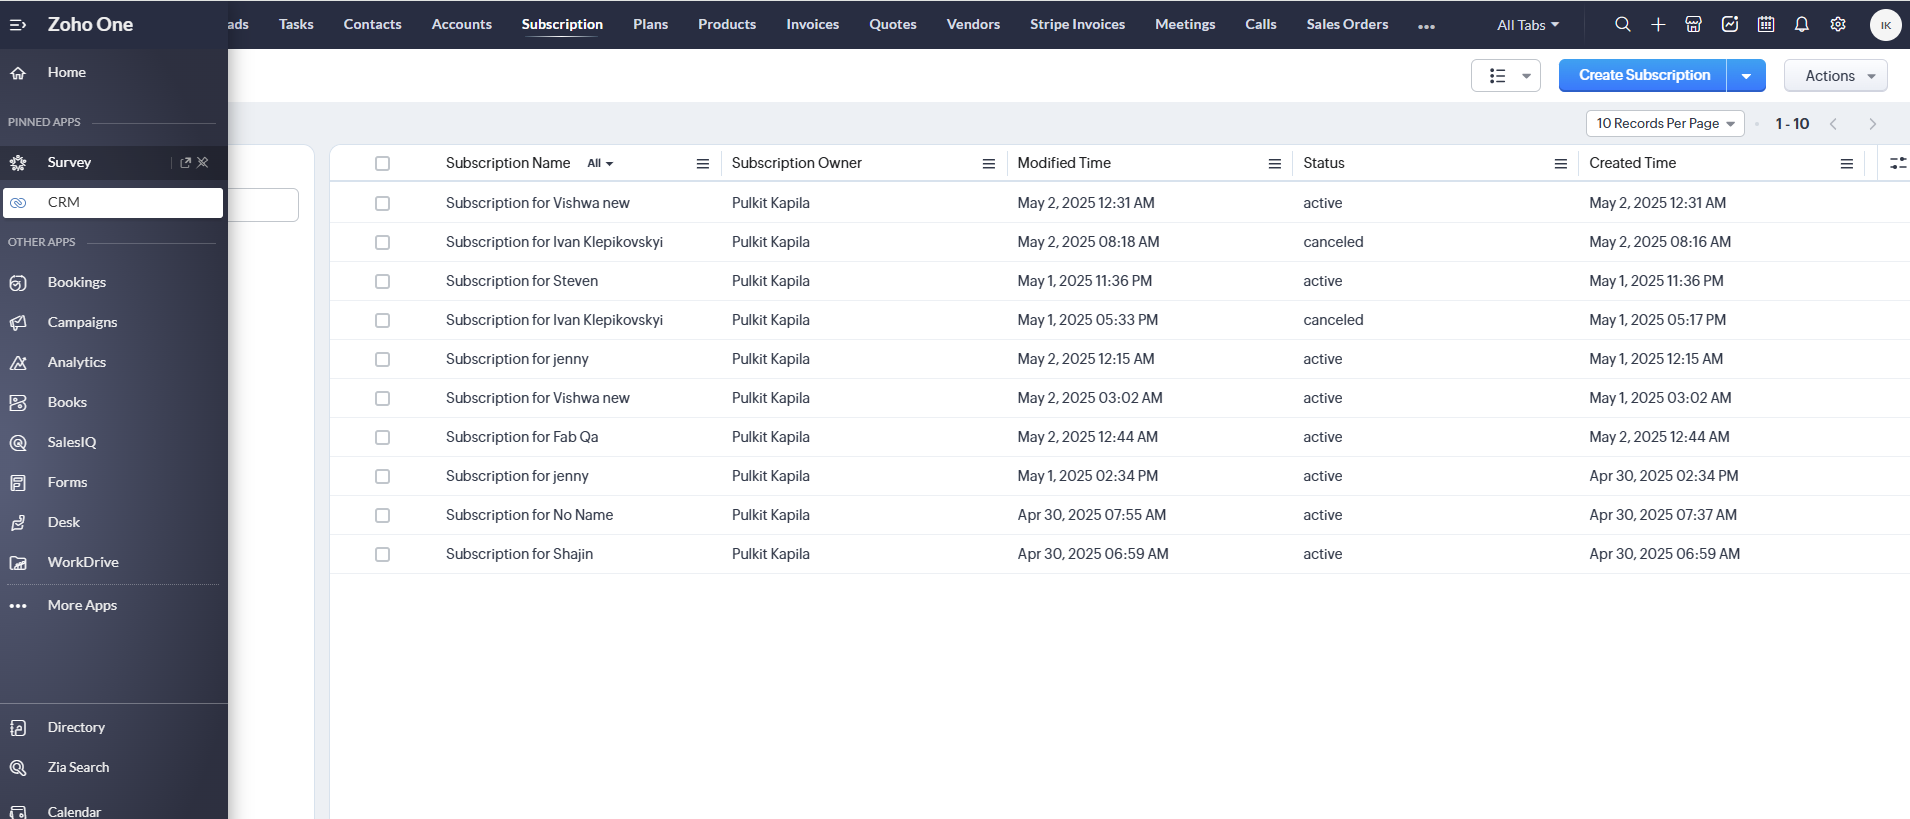The height and width of the screenshot is (819, 1910).
Task: Click the Status column header
Action: coord(1323,163)
